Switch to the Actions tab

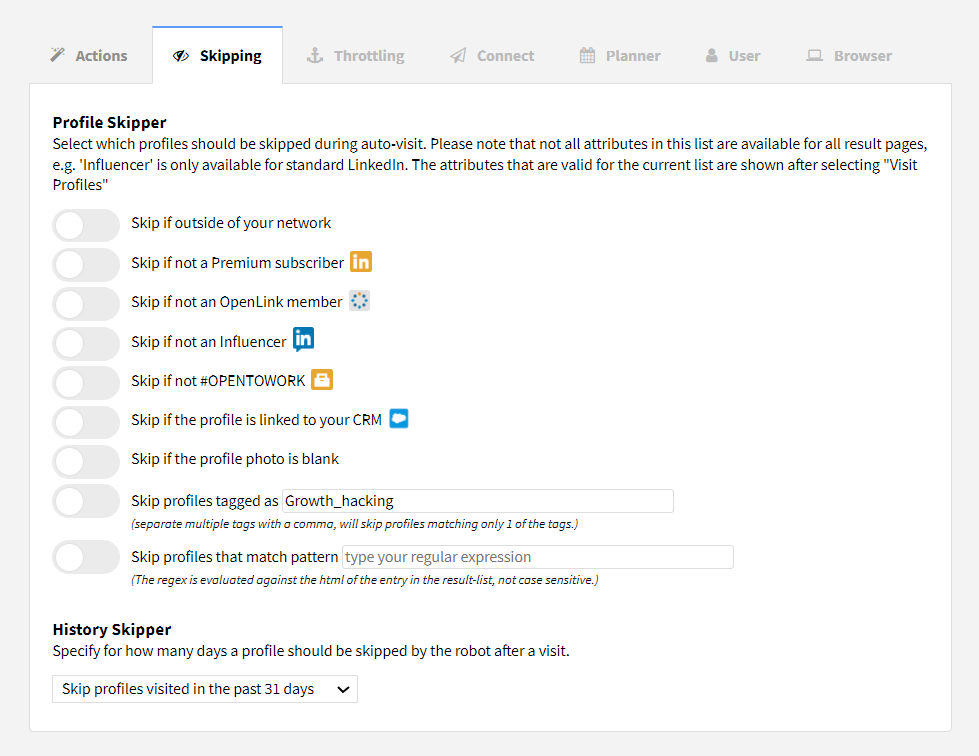pos(89,56)
